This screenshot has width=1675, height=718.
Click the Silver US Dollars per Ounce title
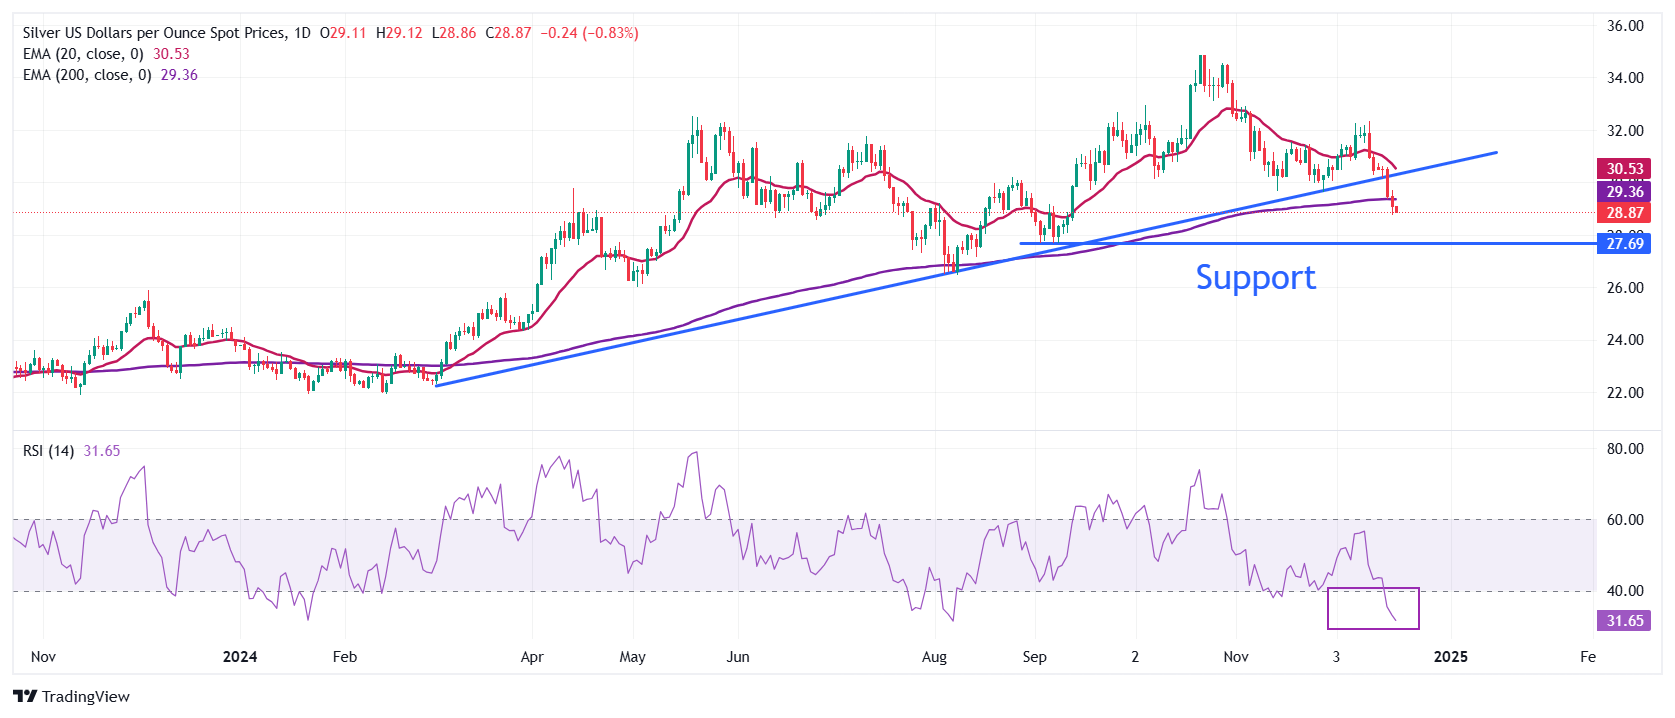click(154, 33)
